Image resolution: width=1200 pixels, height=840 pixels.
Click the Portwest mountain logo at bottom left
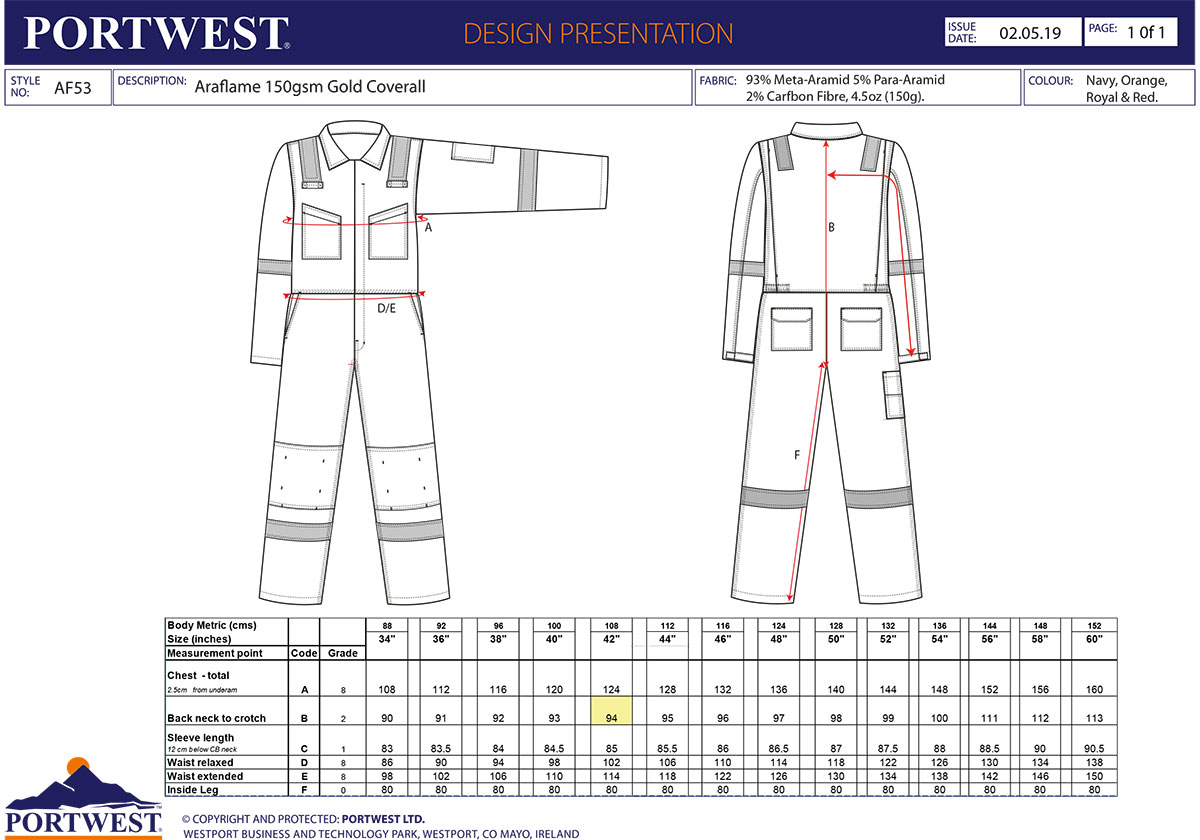(82, 797)
